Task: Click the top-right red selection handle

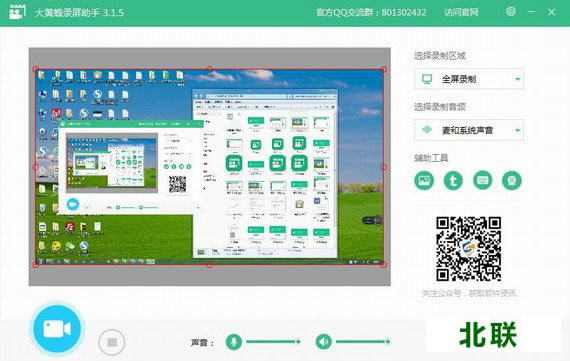Action: (x=384, y=69)
